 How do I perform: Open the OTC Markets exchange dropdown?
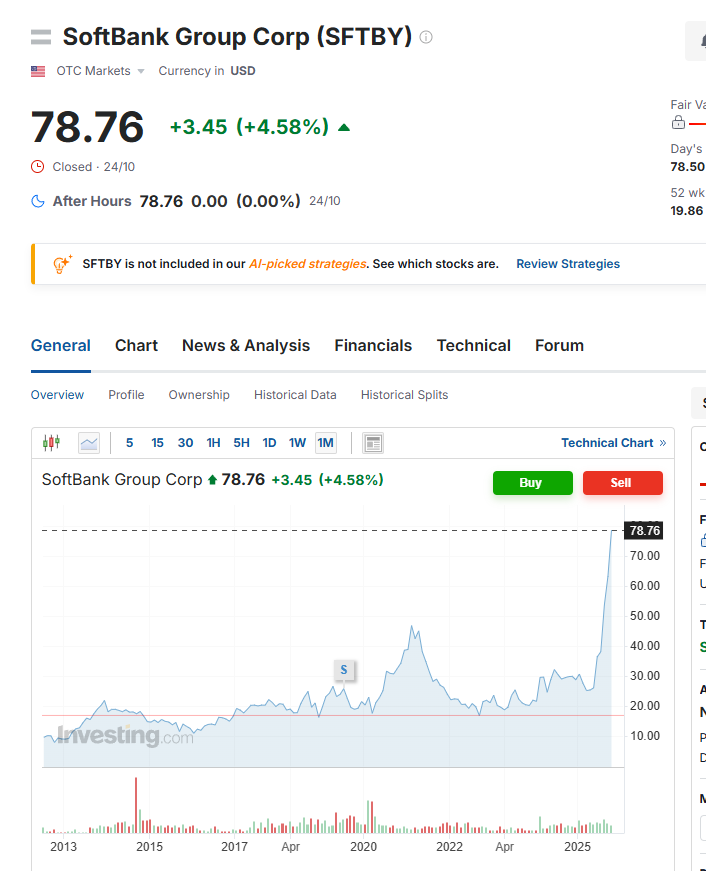coord(100,71)
